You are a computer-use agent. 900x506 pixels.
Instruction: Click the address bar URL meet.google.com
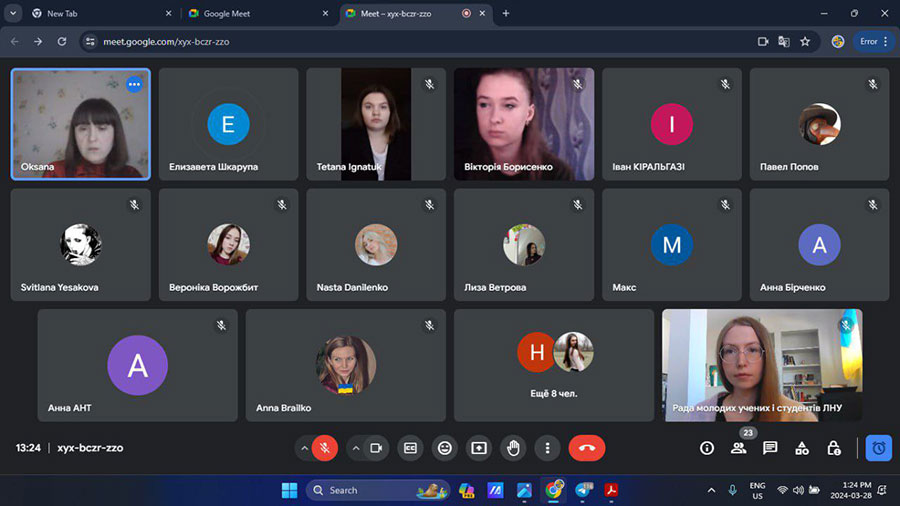click(x=166, y=42)
